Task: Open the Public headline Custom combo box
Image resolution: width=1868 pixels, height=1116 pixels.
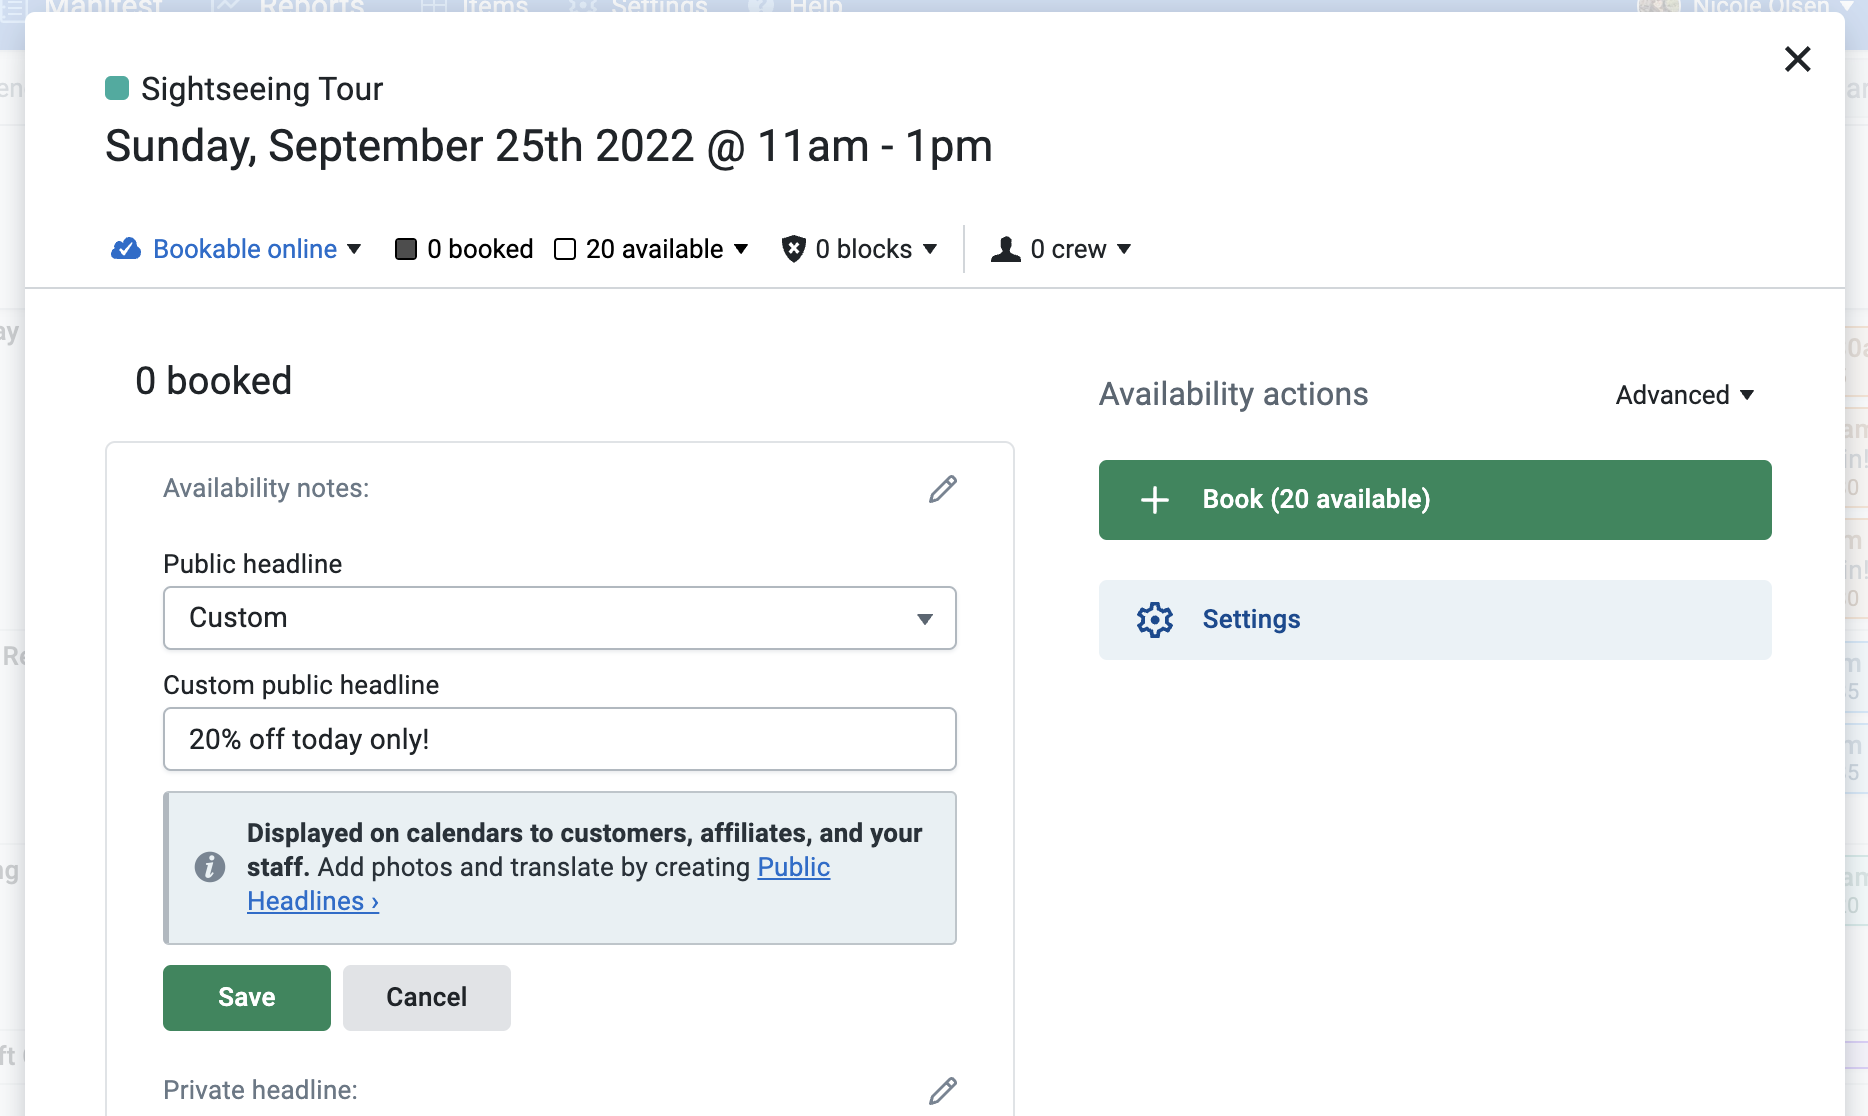Action: click(x=560, y=618)
